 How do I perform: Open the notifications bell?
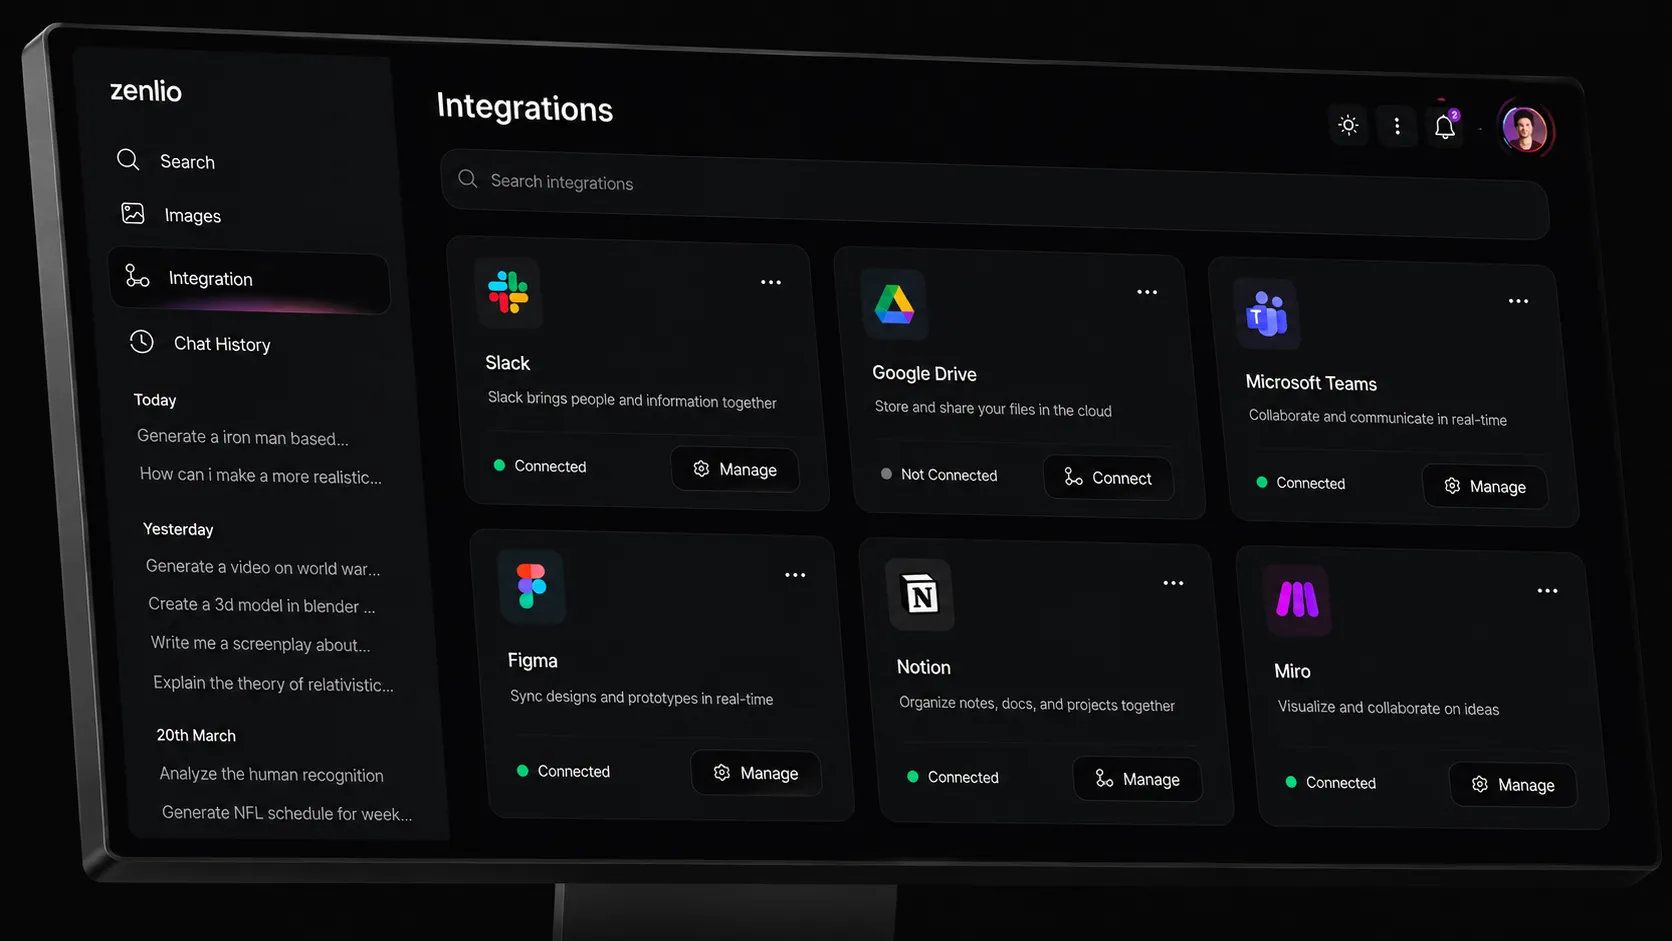(x=1445, y=127)
